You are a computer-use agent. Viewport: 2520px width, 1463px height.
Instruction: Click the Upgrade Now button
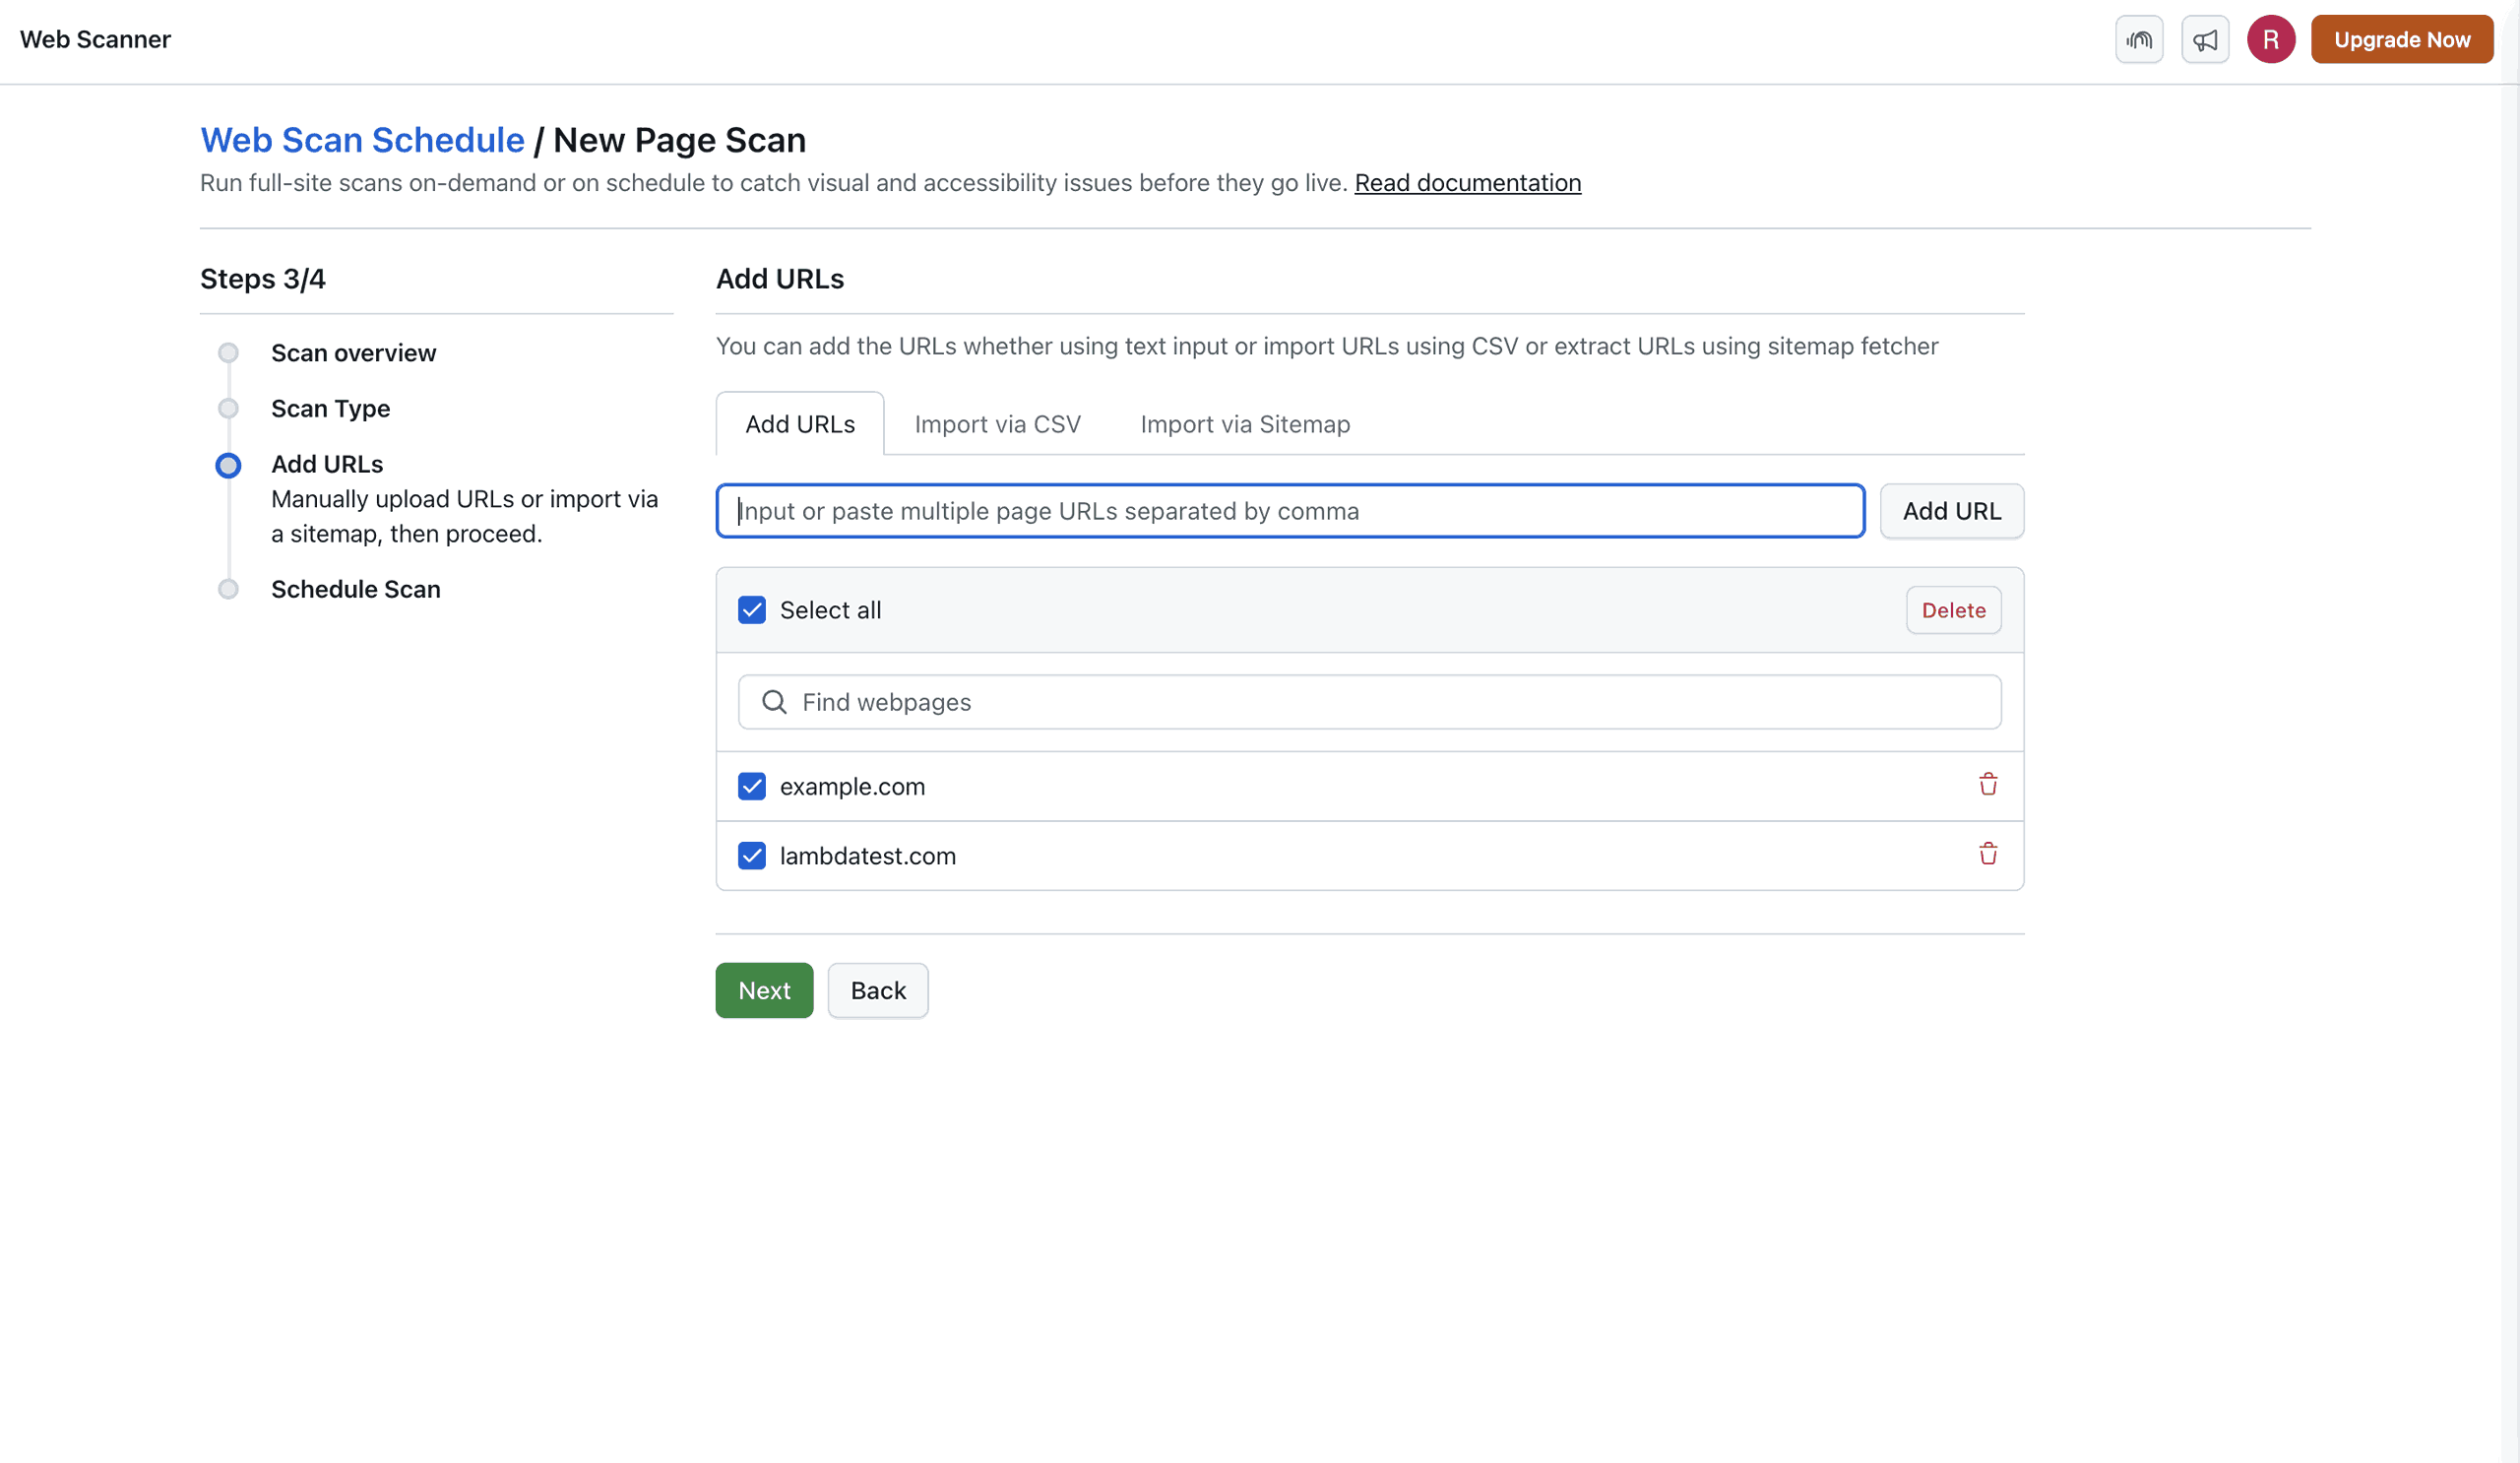tap(2402, 39)
